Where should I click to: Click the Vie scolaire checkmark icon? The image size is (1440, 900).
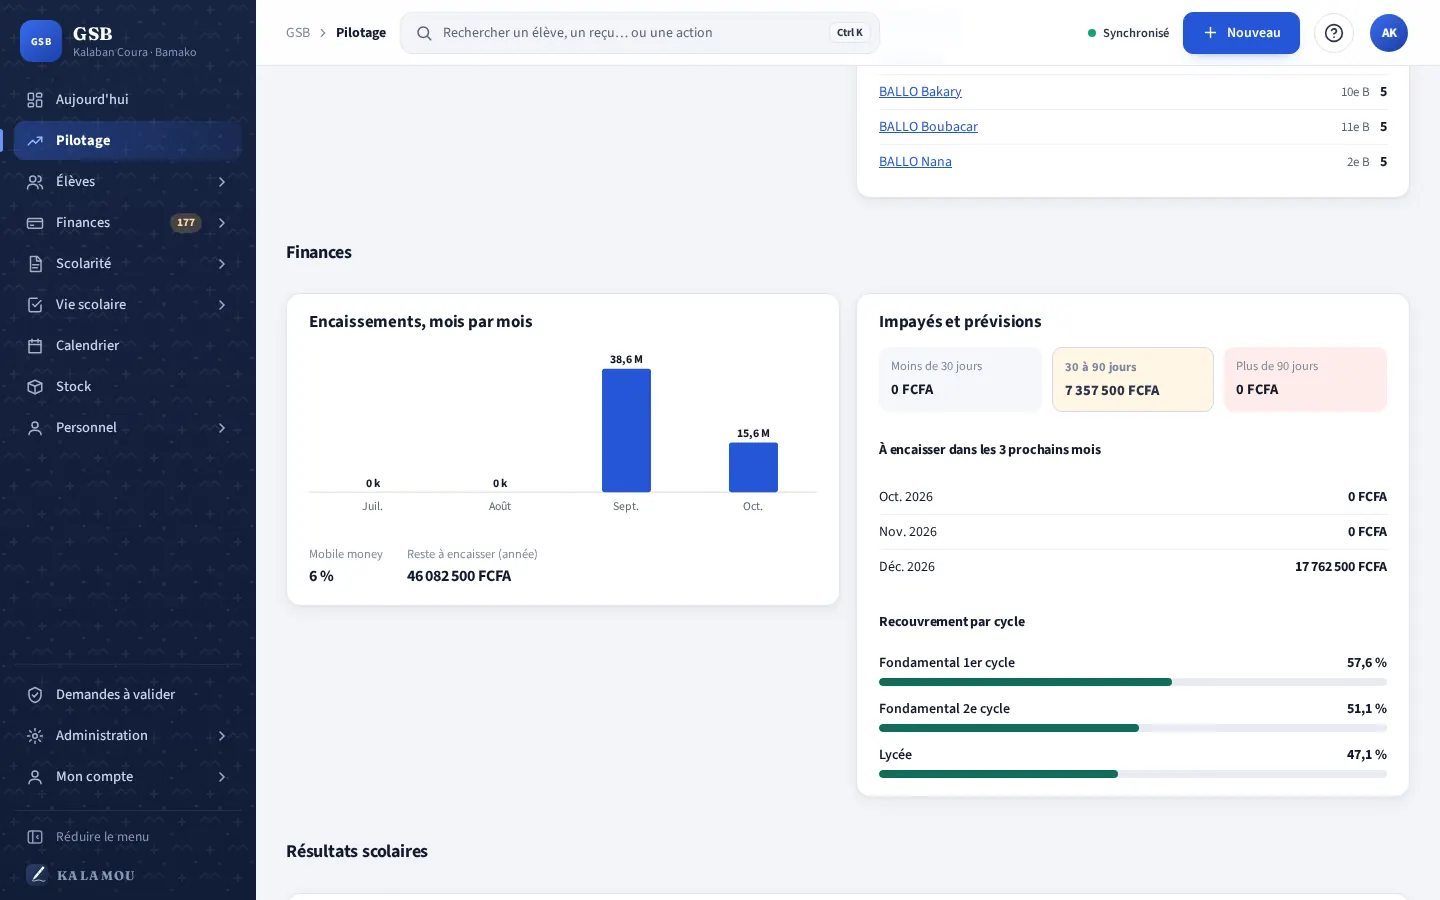[x=35, y=305]
